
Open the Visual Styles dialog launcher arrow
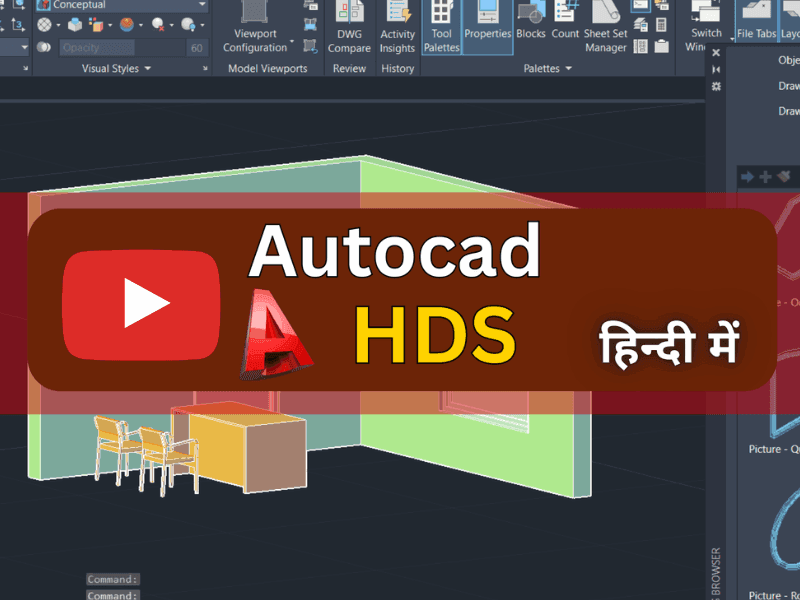tap(205, 68)
